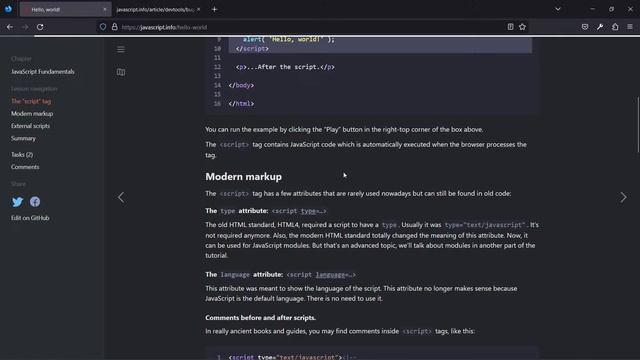This screenshot has height=360, width=640.
Task: Open Comments link in sidebar
Action: tap(25, 167)
